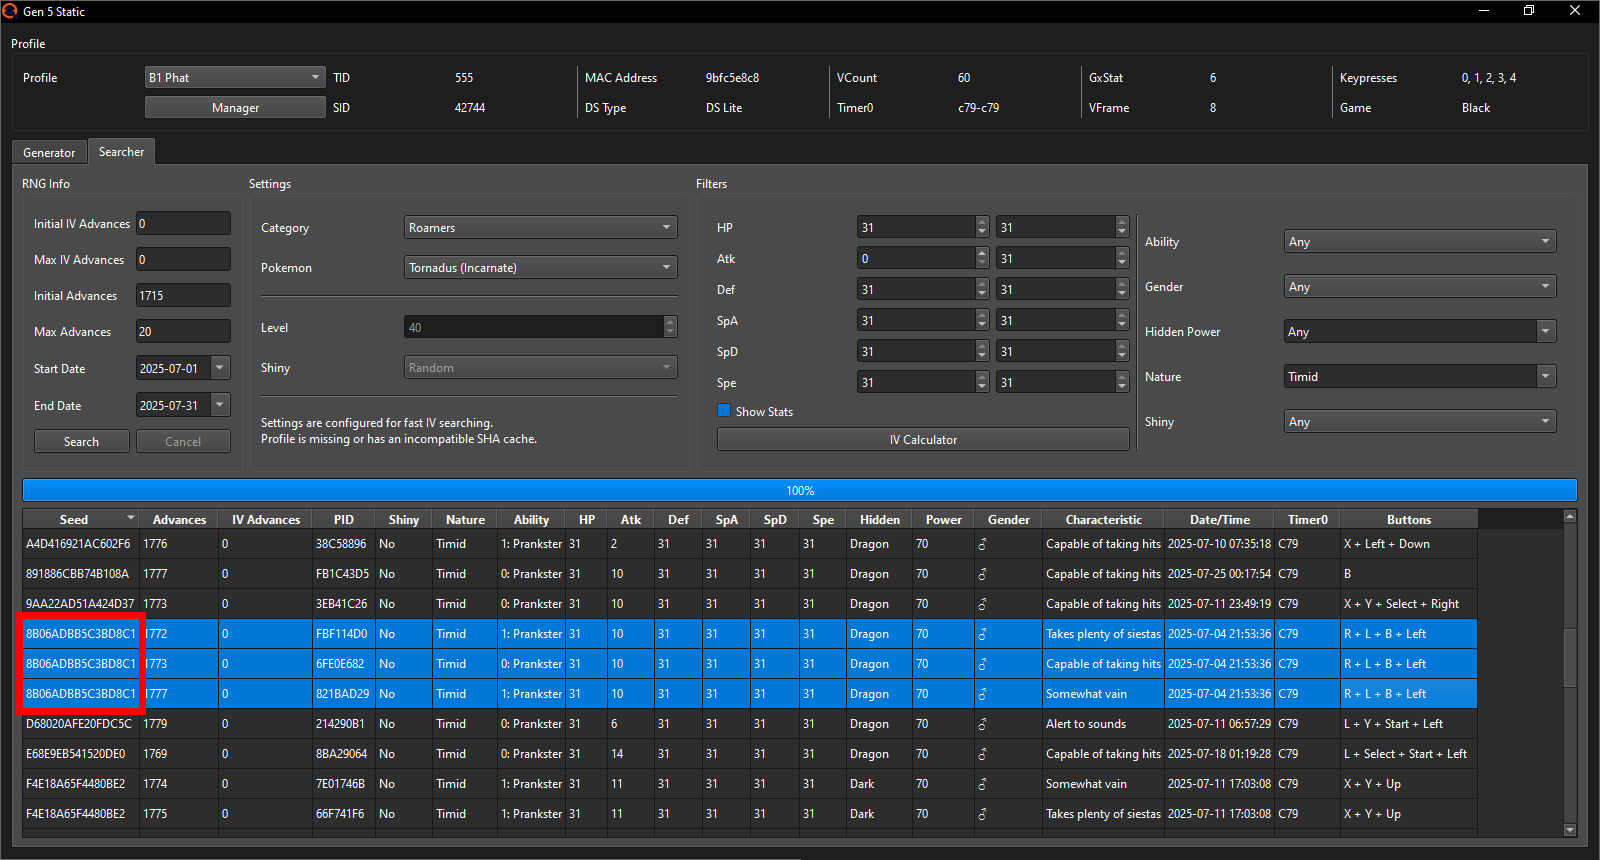
Task: Click scrollbar down arrow in results table
Action: [1569, 829]
